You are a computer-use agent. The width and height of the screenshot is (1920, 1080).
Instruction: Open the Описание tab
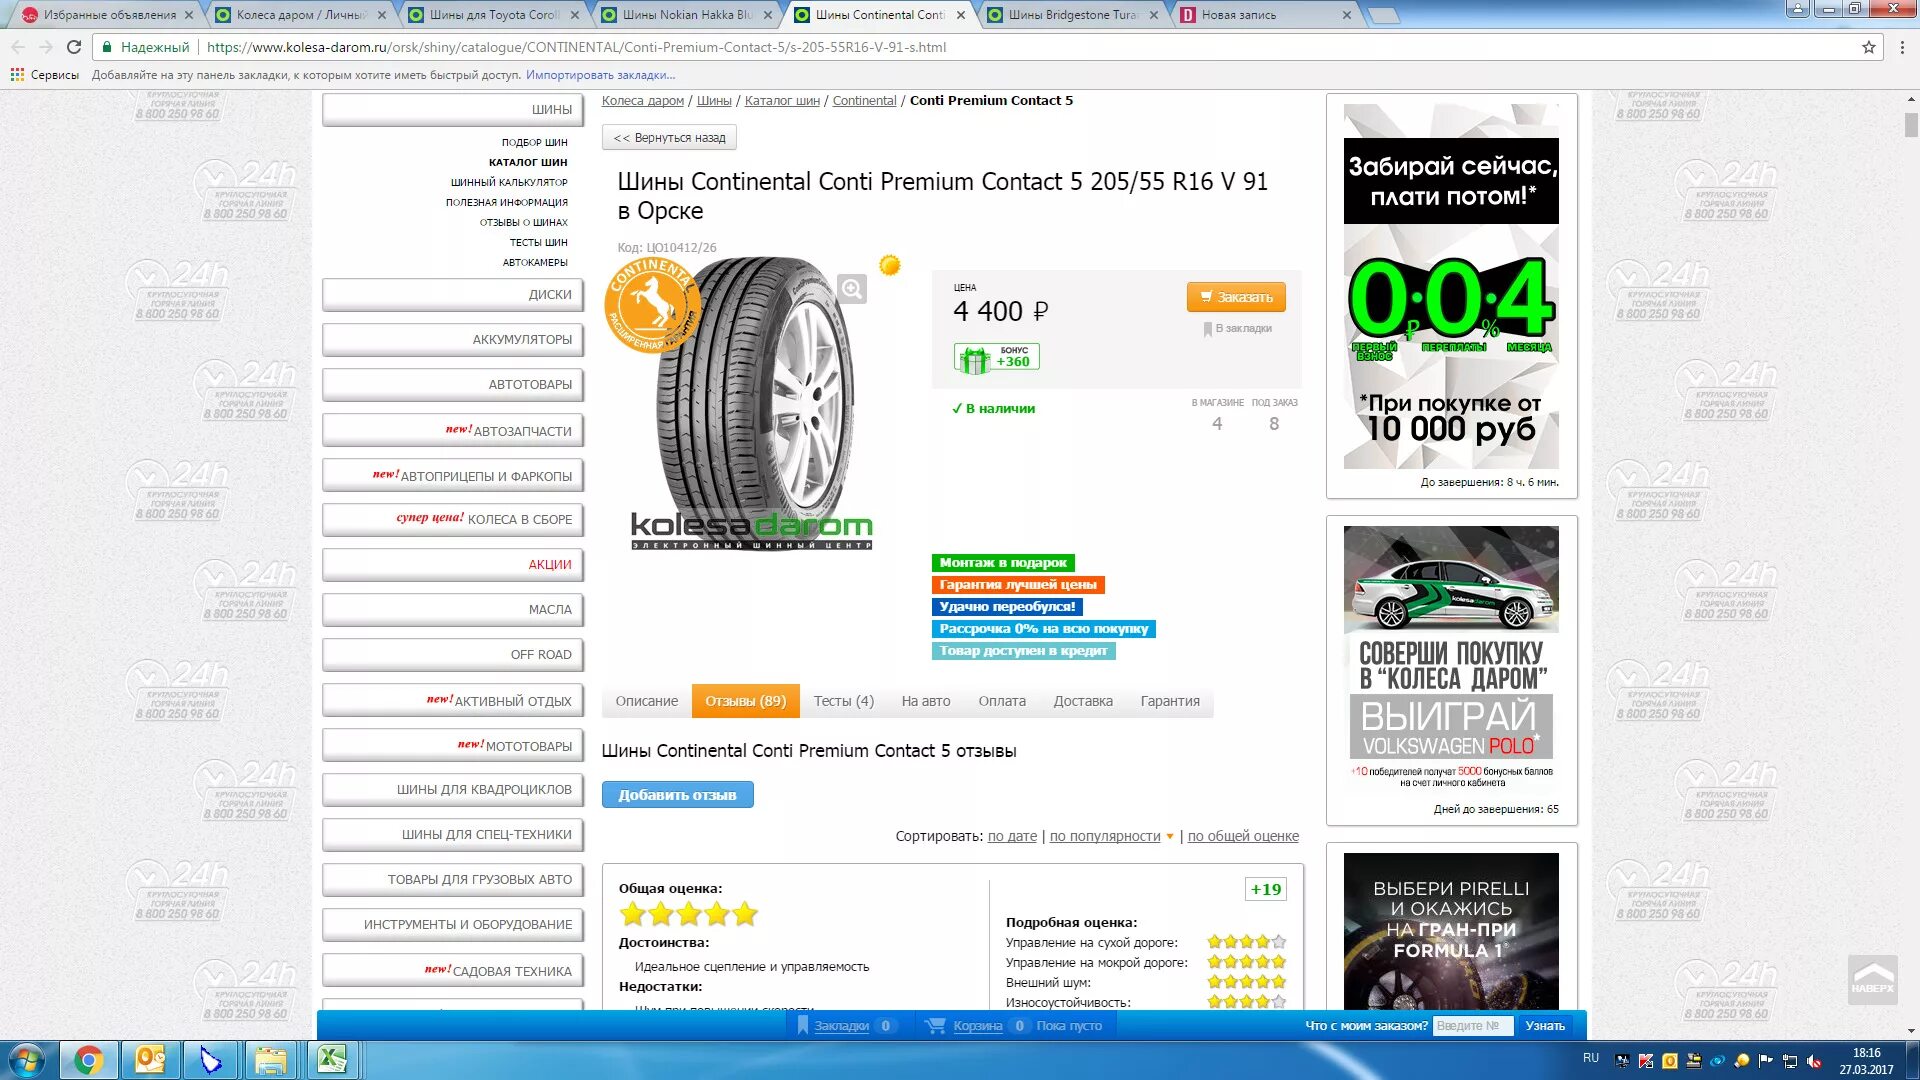click(646, 701)
